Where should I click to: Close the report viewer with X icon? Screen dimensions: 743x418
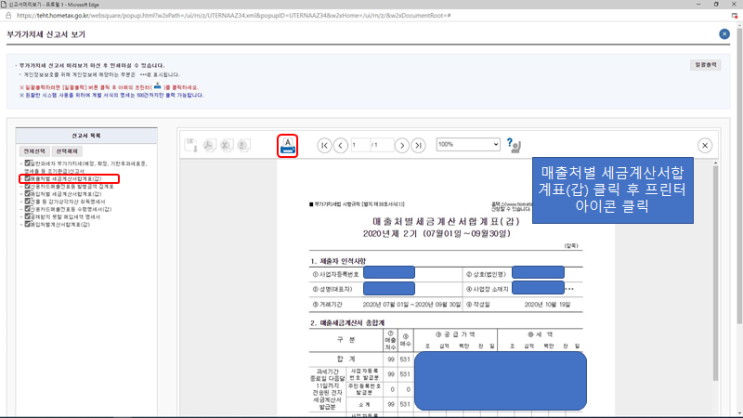[x=705, y=145]
